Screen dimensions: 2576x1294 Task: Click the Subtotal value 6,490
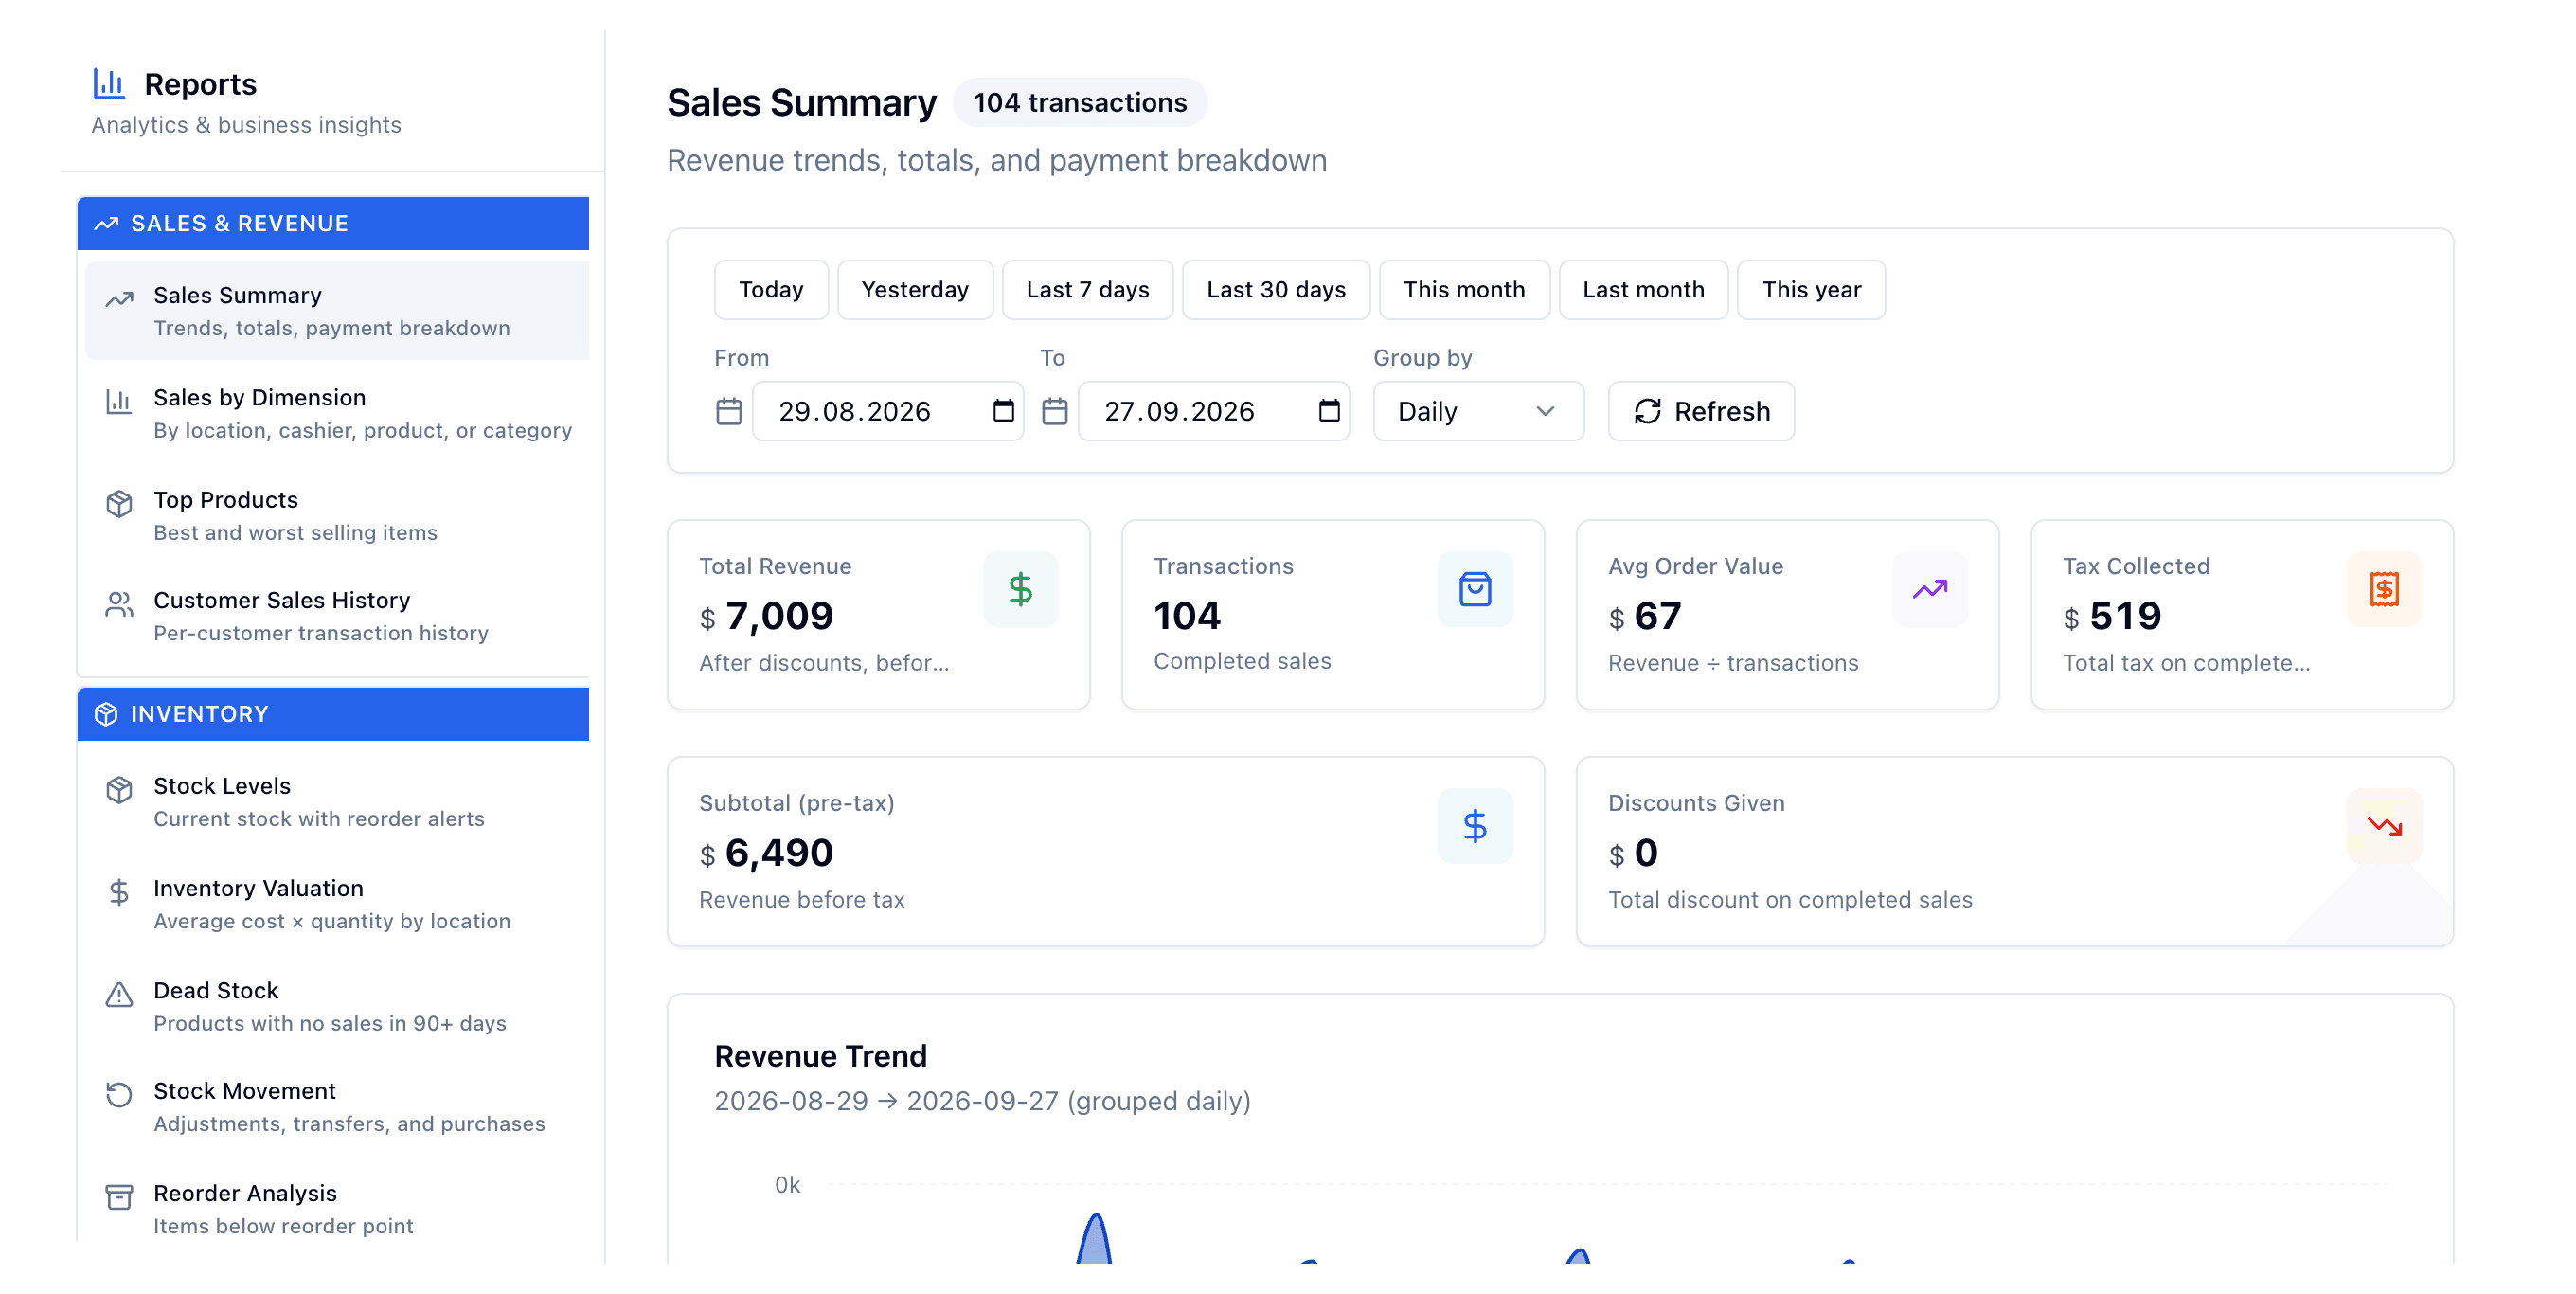click(x=779, y=853)
